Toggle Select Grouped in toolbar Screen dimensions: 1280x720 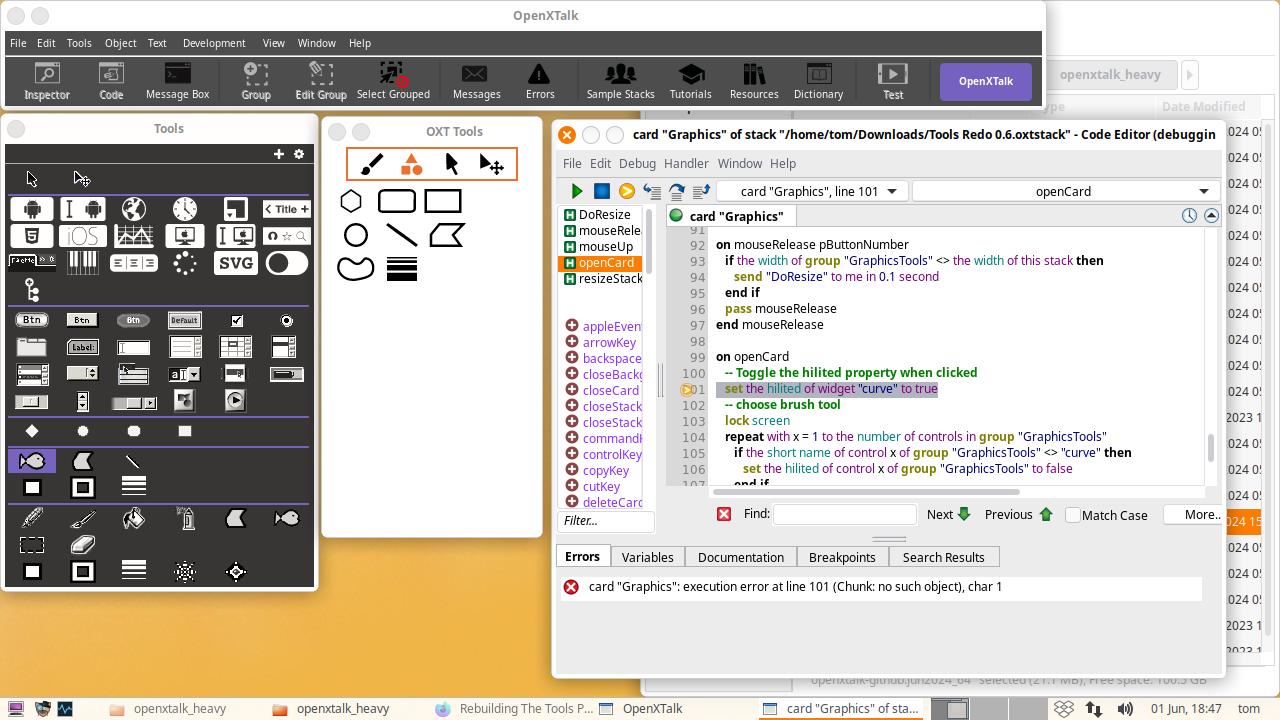point(393,81)
